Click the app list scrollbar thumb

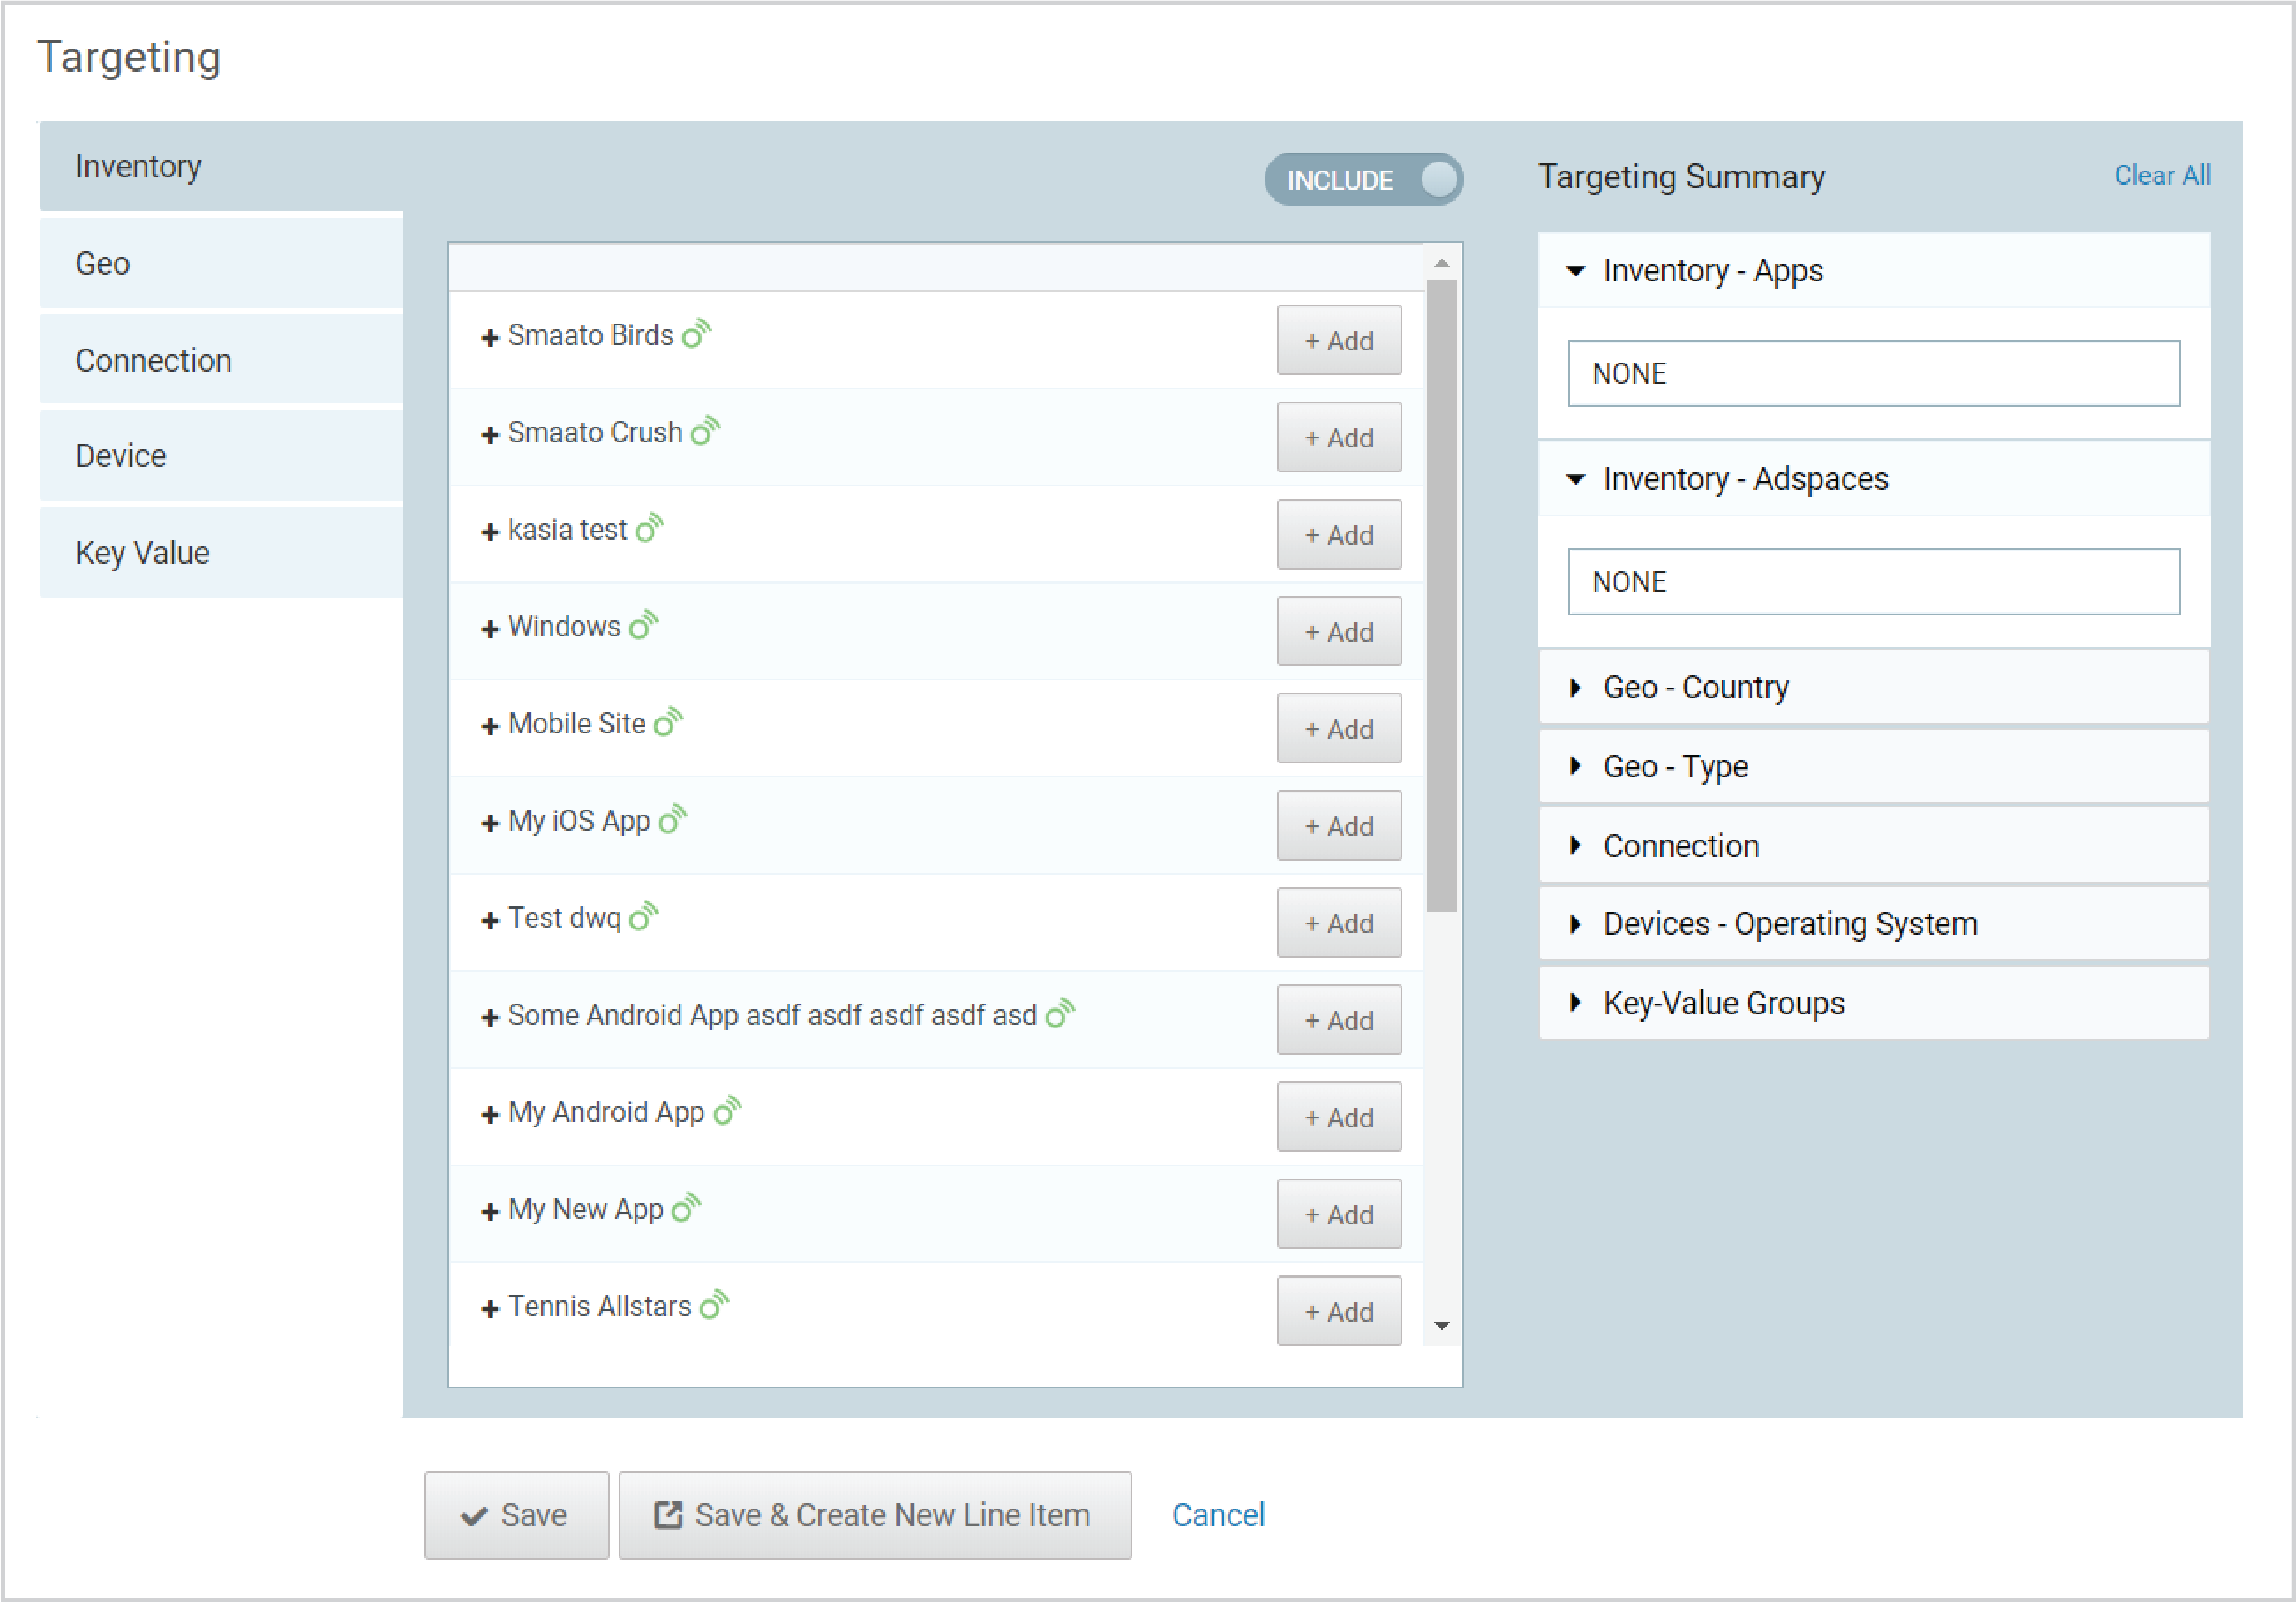(x=1441, y=596)
